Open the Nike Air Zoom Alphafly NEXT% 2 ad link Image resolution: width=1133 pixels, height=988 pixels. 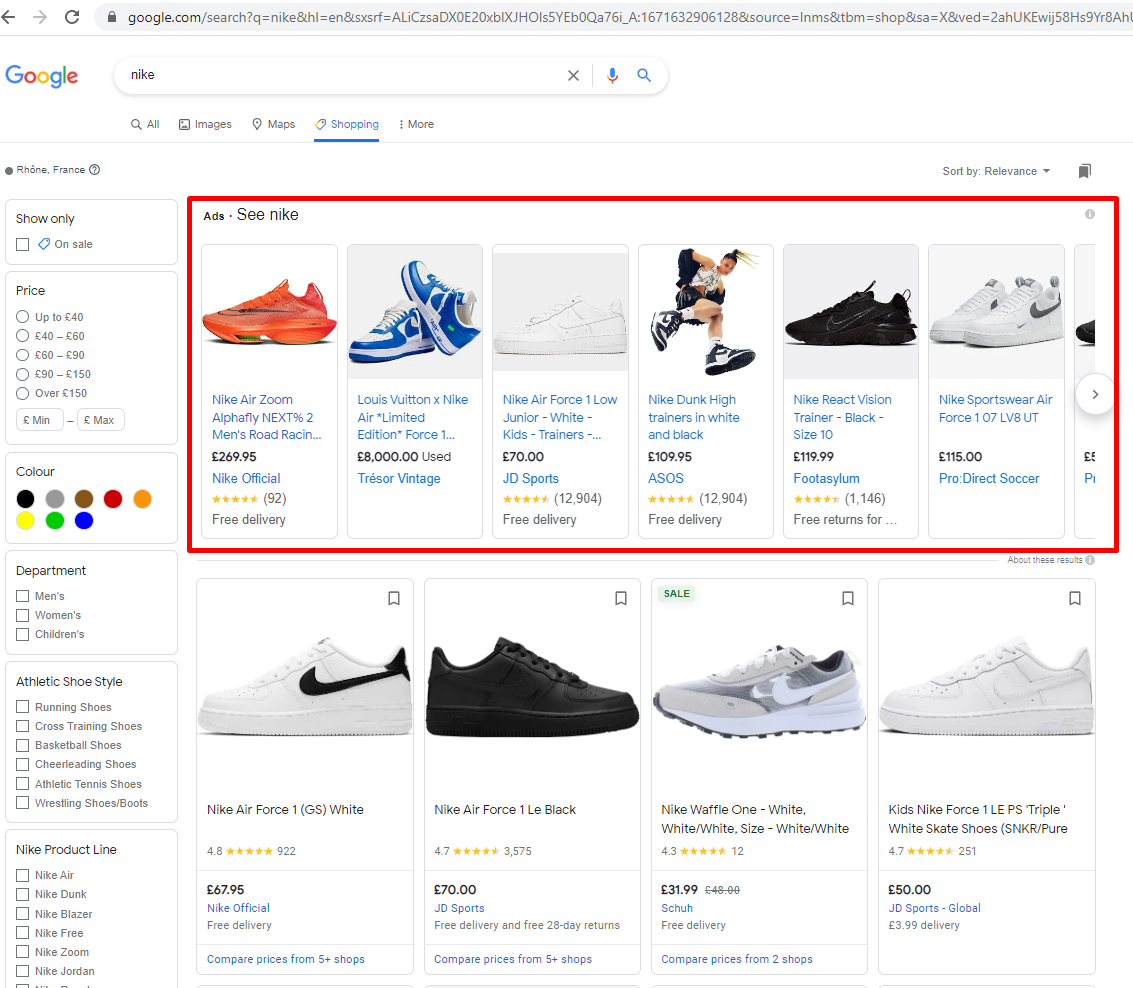(x=266, y=417)
